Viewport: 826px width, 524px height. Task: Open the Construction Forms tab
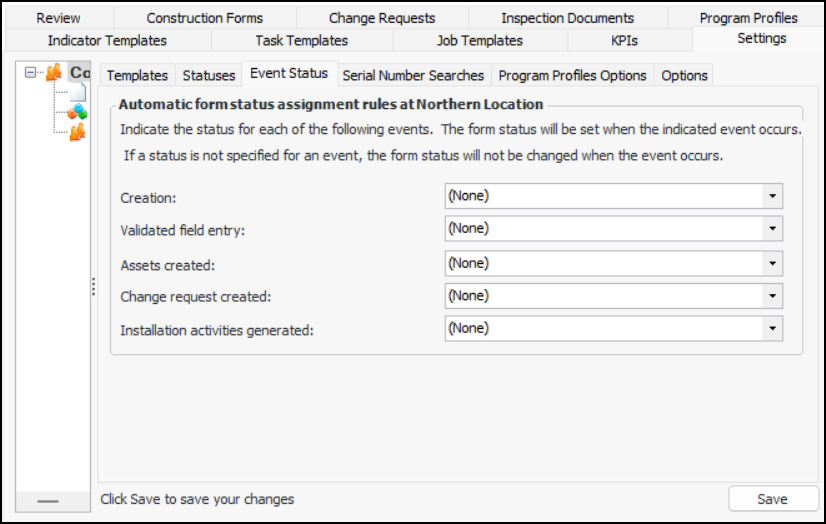click(204, 18)
